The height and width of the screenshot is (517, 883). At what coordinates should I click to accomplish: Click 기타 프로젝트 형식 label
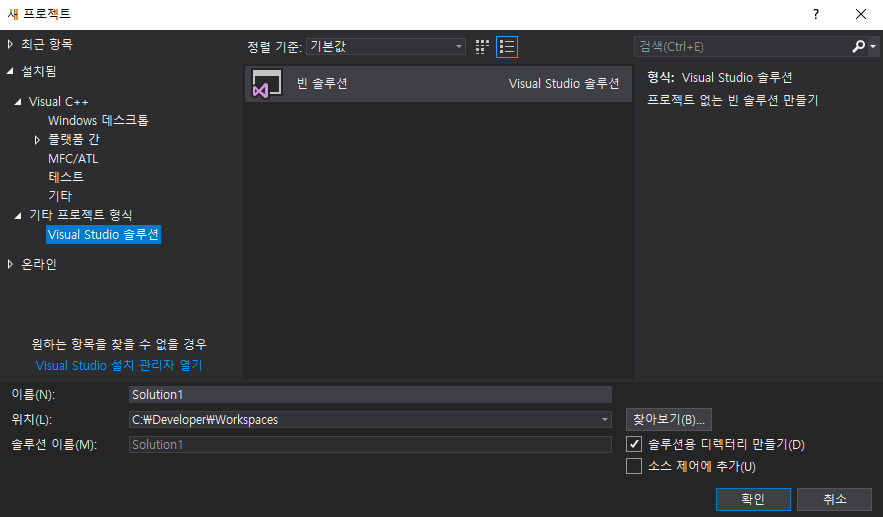(81, 215)
